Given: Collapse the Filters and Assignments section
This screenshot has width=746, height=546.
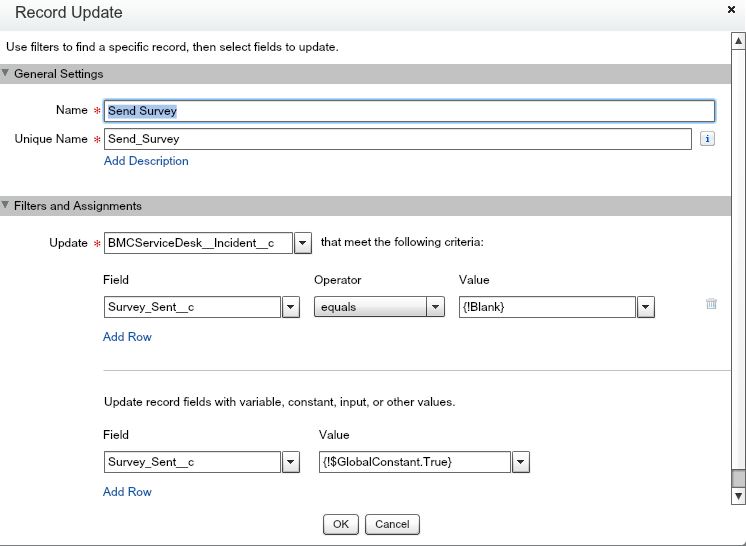Looking at the screenshot, I should point(6,206).
